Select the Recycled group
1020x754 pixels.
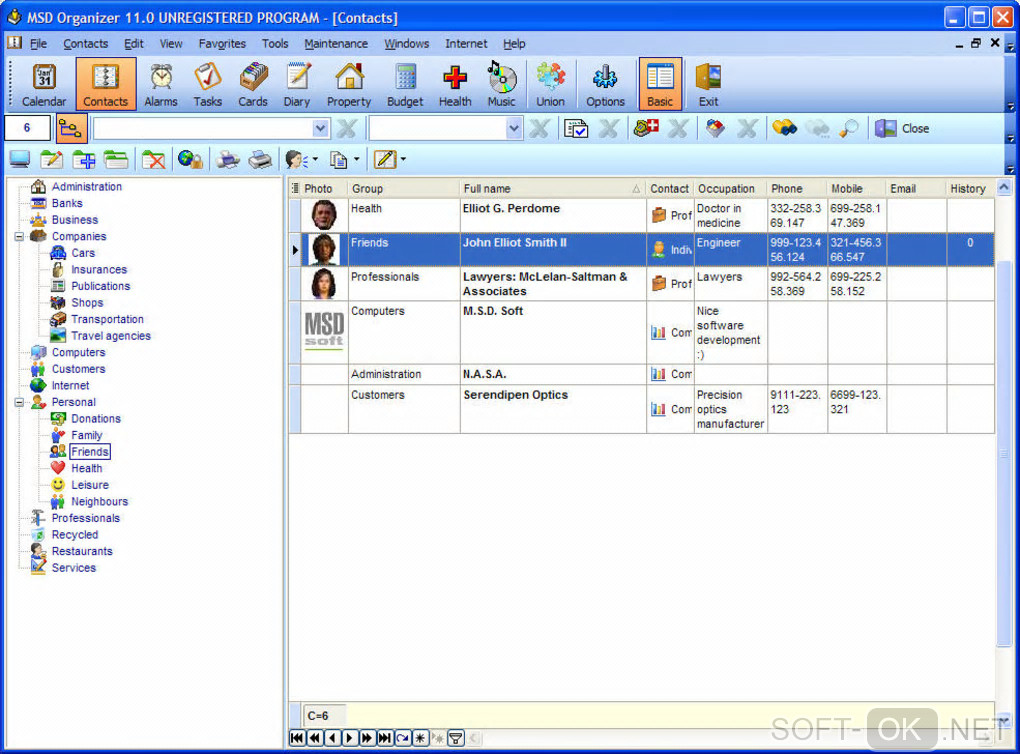point(75,535)
